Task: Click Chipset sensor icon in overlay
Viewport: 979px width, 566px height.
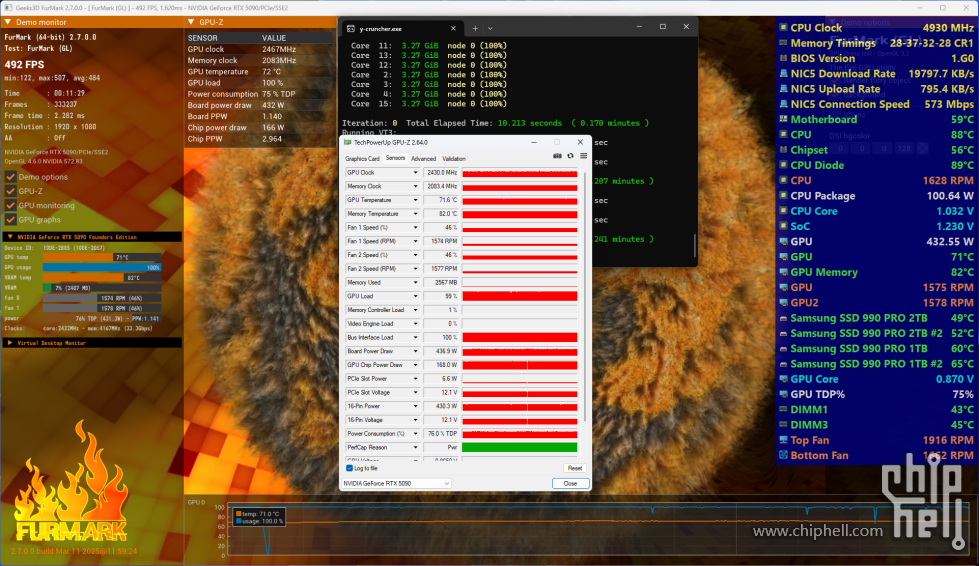Action: coord(783,150)
